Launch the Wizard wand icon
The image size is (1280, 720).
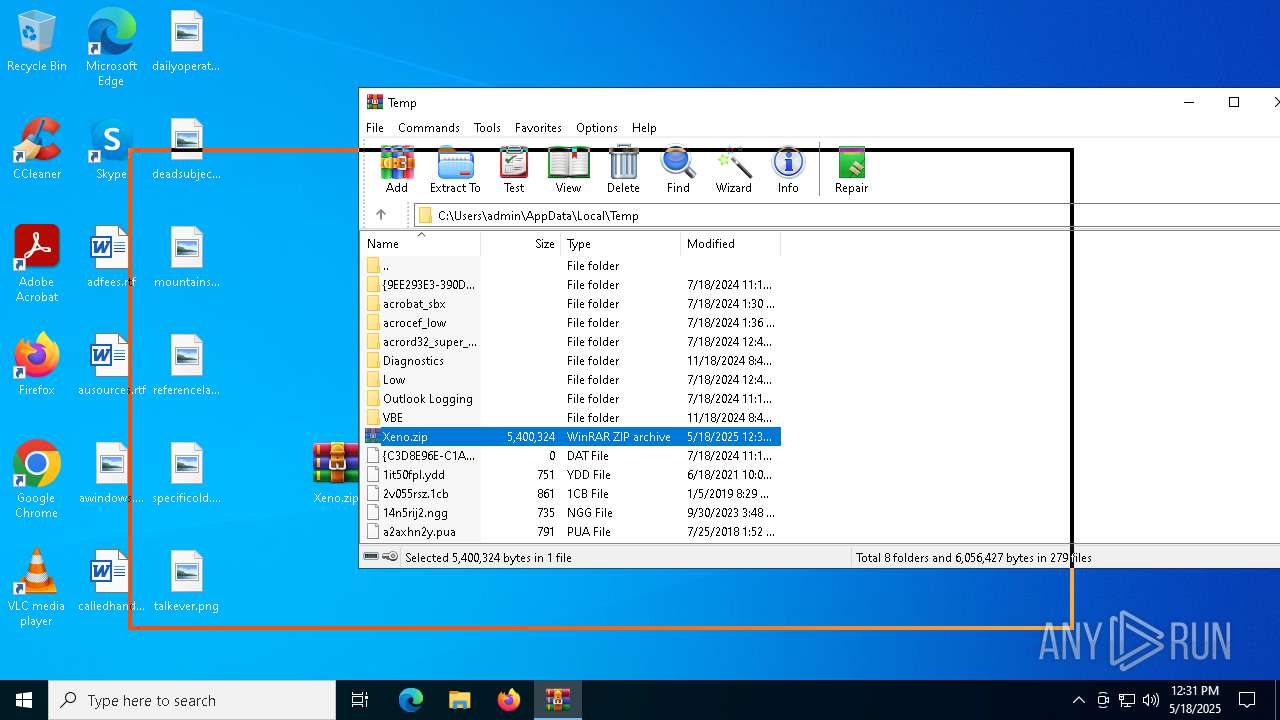point(733,169)
